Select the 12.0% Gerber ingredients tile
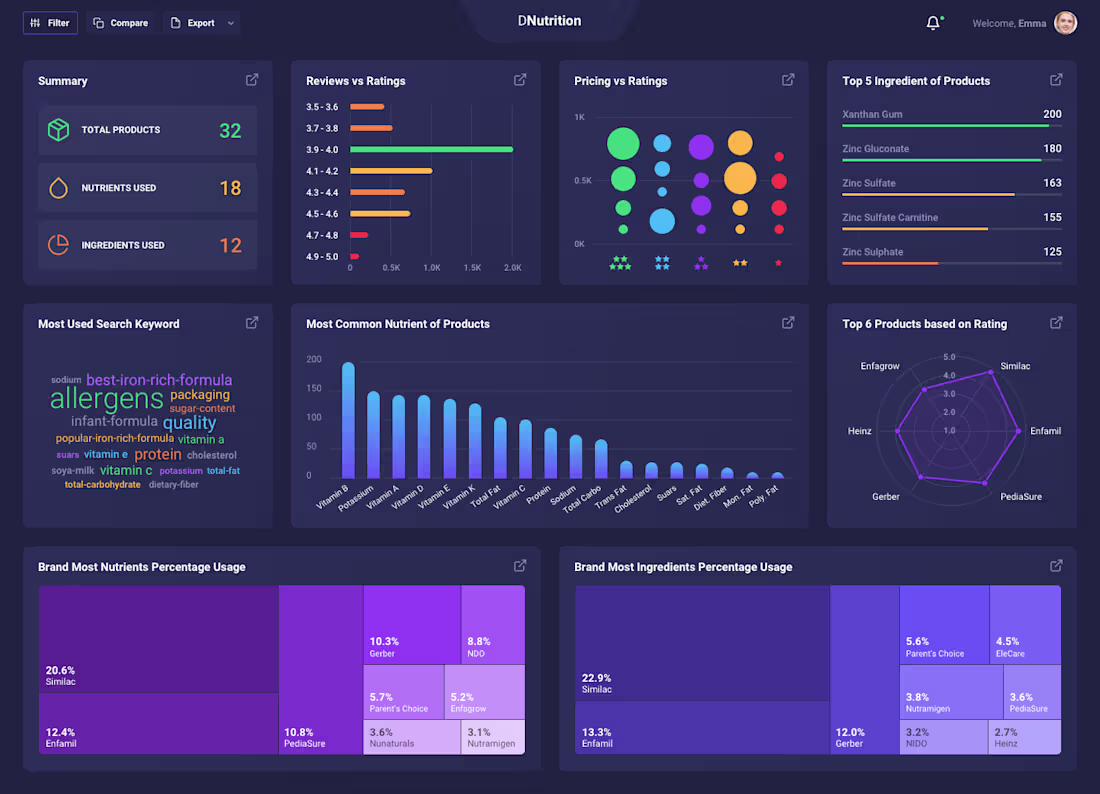The width and height of the screenshot is (1100, 794). tap(865, 670)
